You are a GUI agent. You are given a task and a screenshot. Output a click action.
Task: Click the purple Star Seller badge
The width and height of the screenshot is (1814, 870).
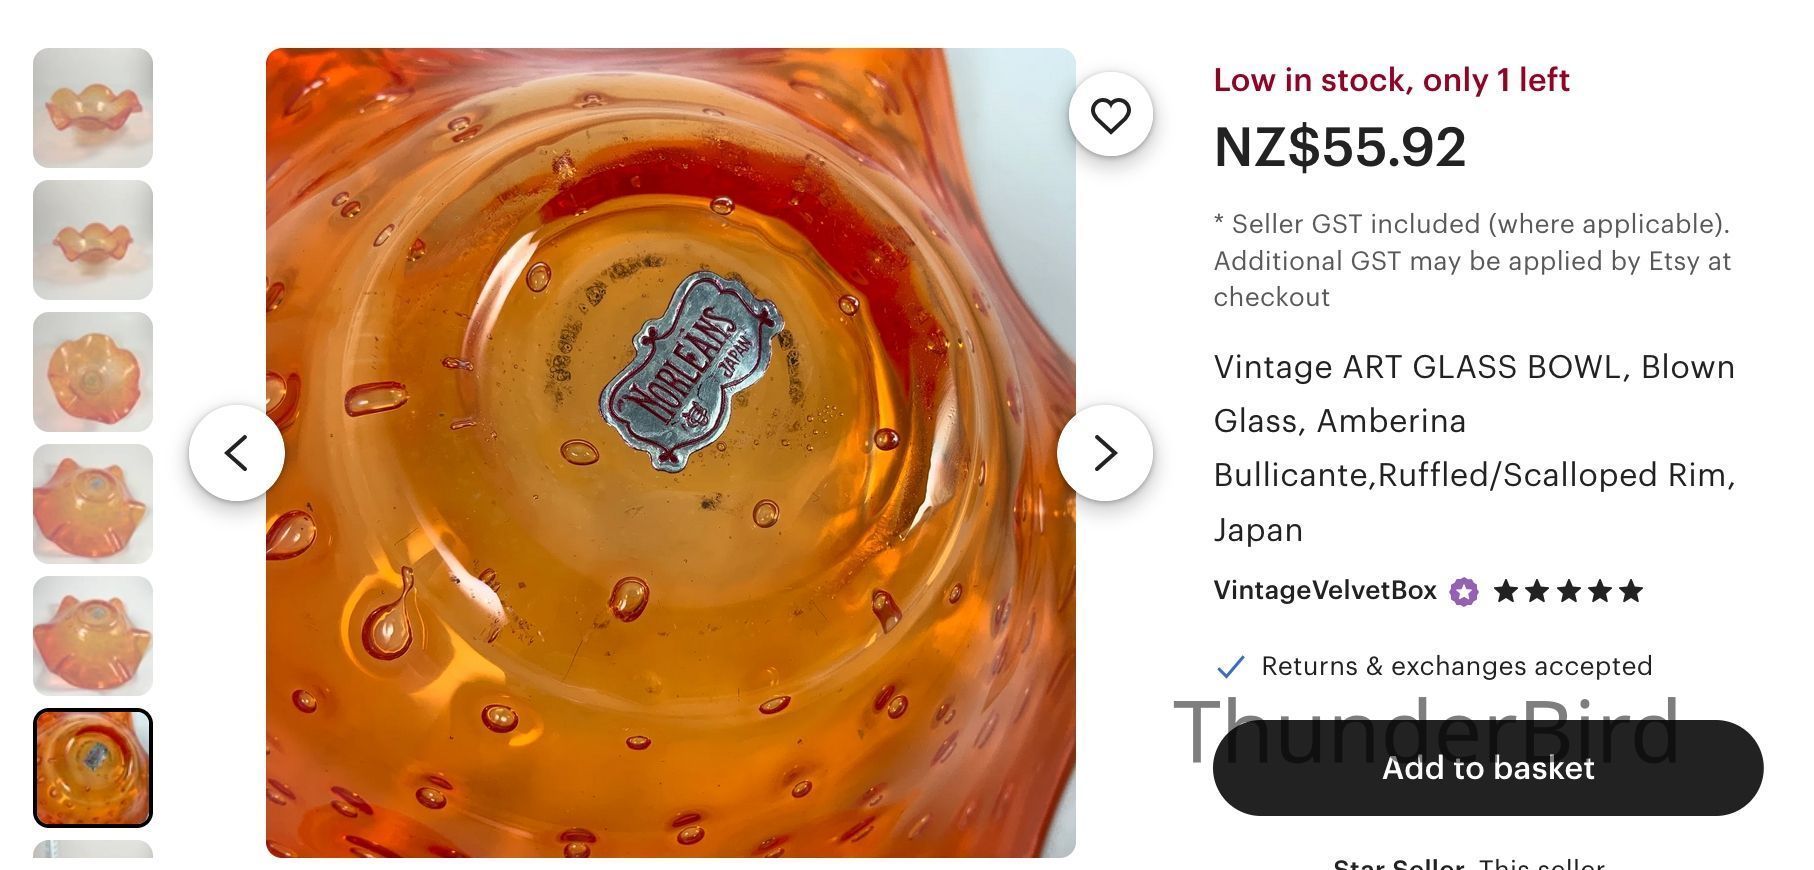click(x=1463, y=592)
